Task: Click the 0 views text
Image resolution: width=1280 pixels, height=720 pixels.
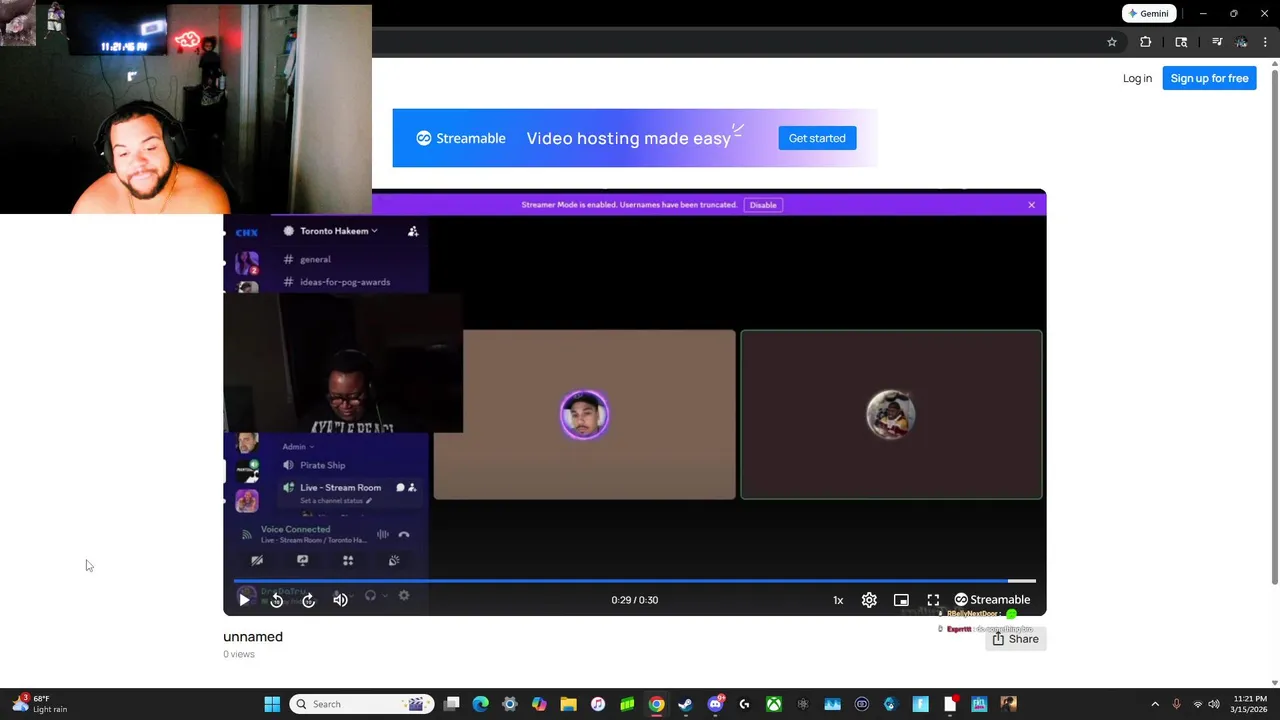Action: pyautogui.click(x=239, y=654)
